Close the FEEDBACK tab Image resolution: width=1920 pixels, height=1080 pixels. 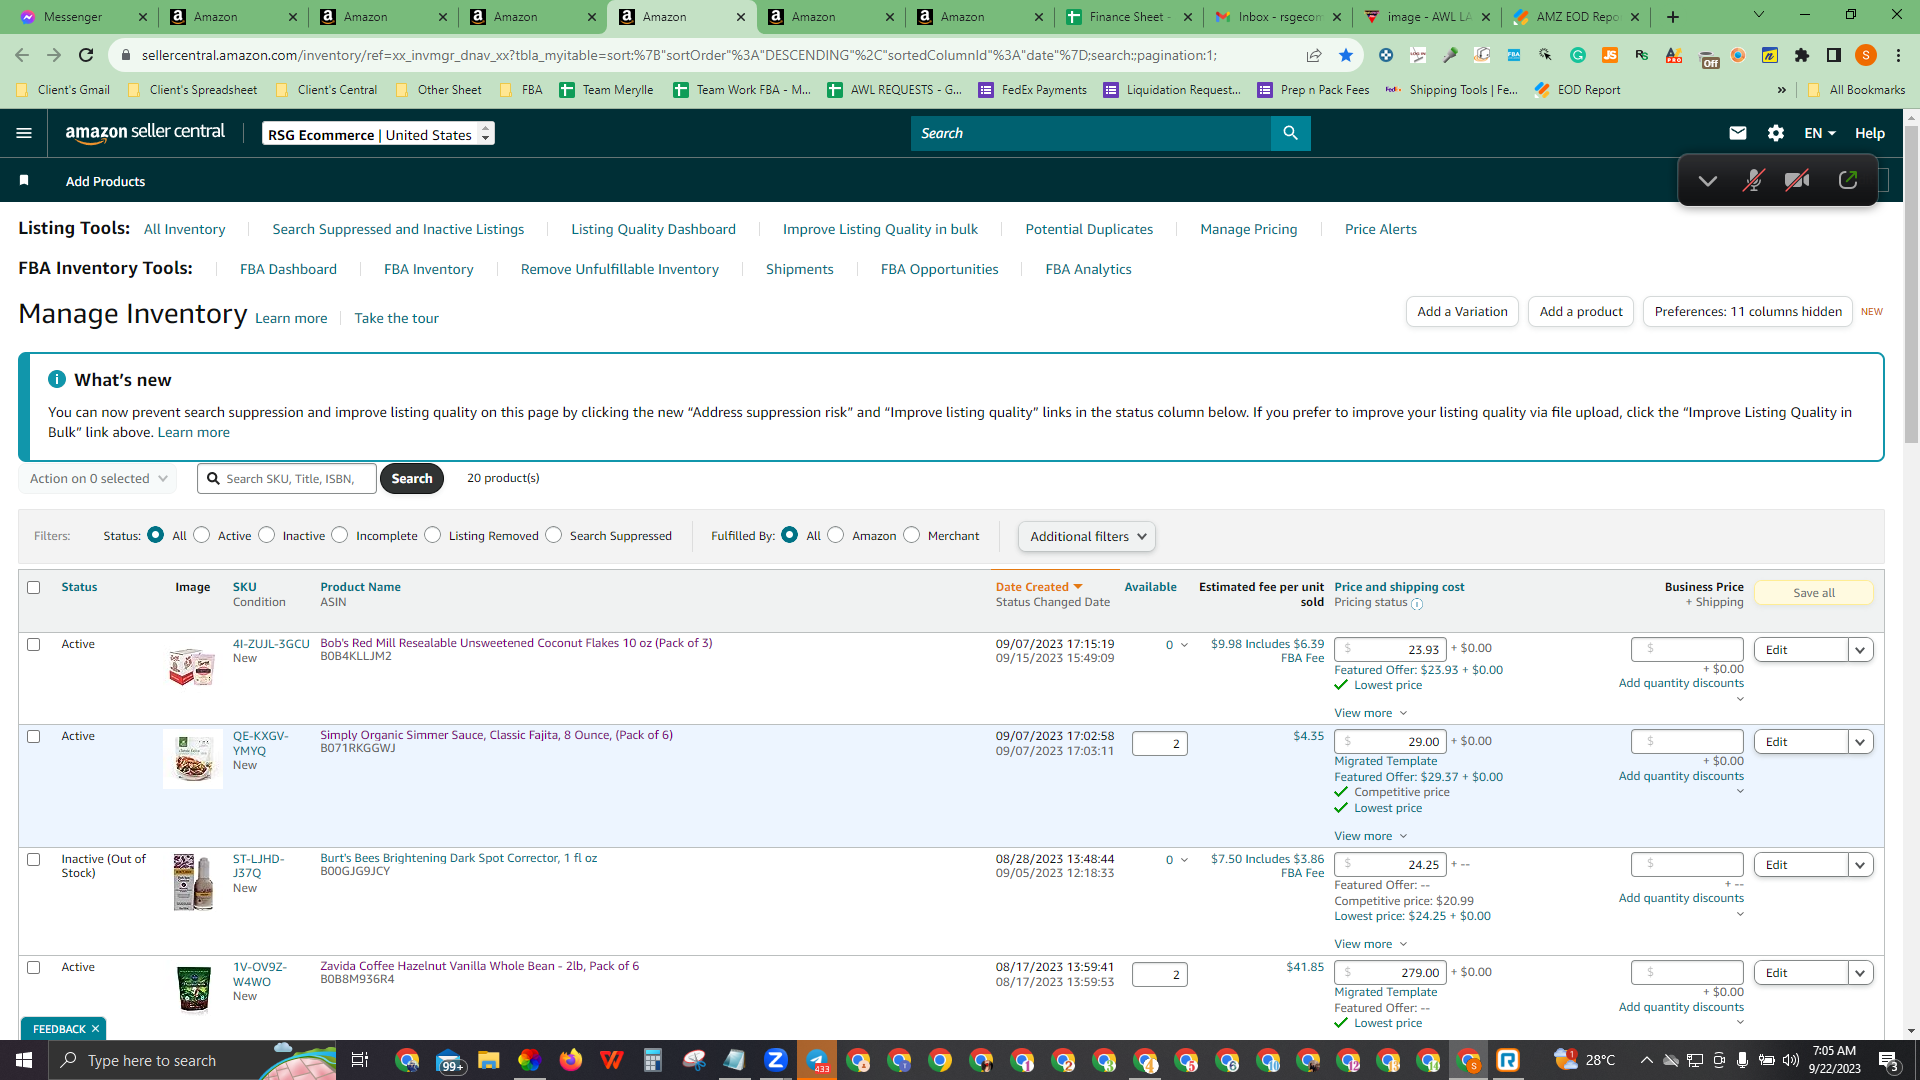[95, 1029]
